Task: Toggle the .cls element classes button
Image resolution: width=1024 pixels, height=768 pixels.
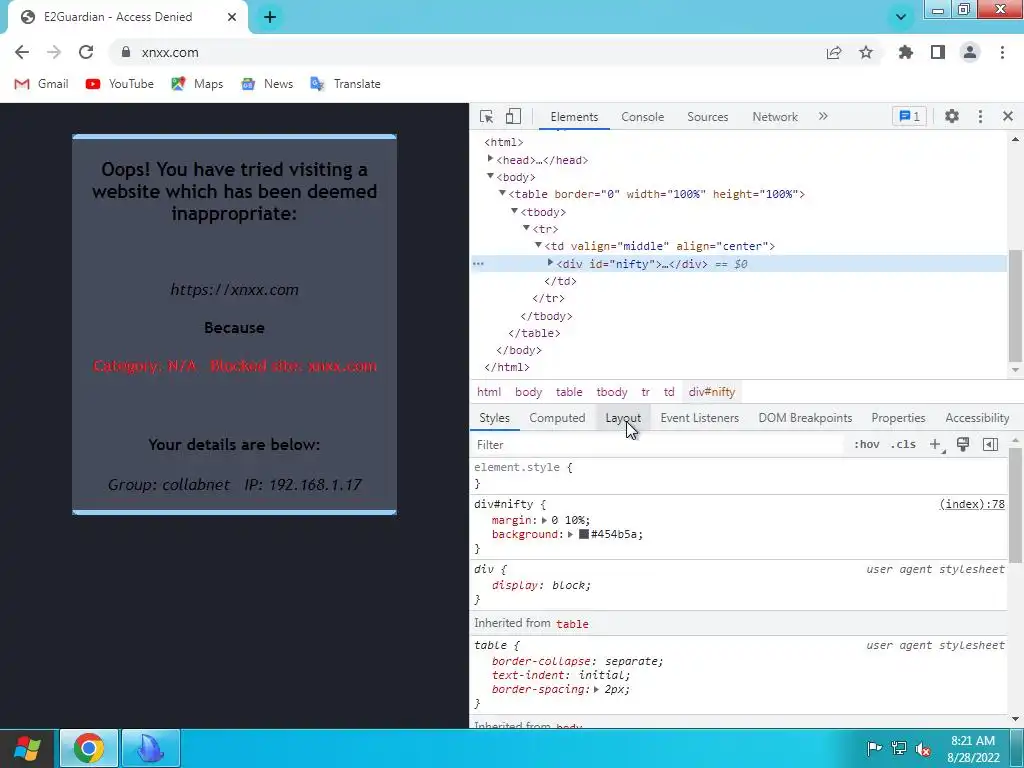Action: (x=903, y=445)
